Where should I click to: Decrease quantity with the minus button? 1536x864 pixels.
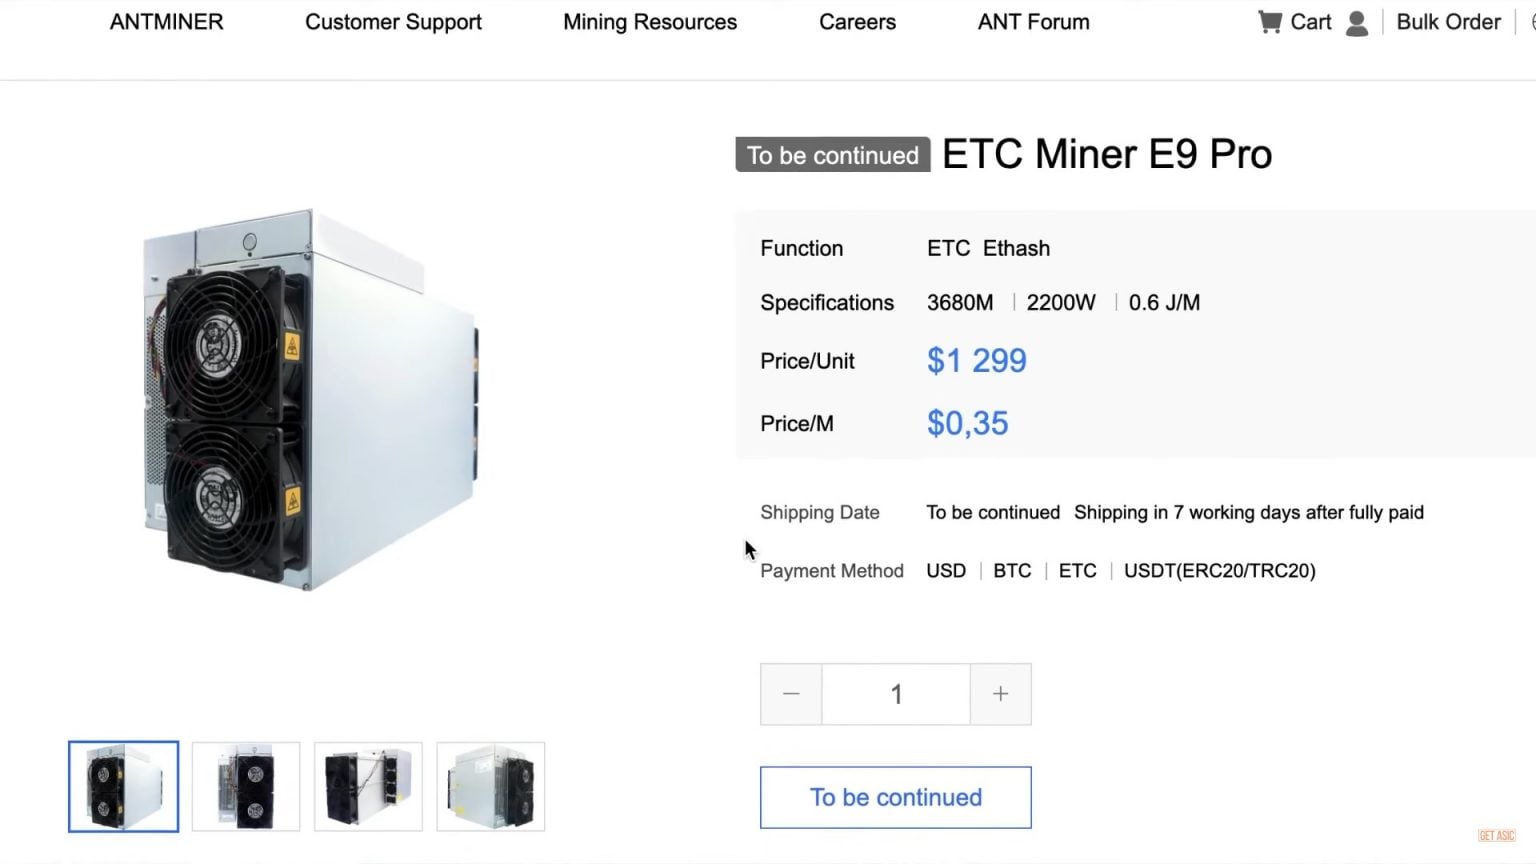(791, 694)
